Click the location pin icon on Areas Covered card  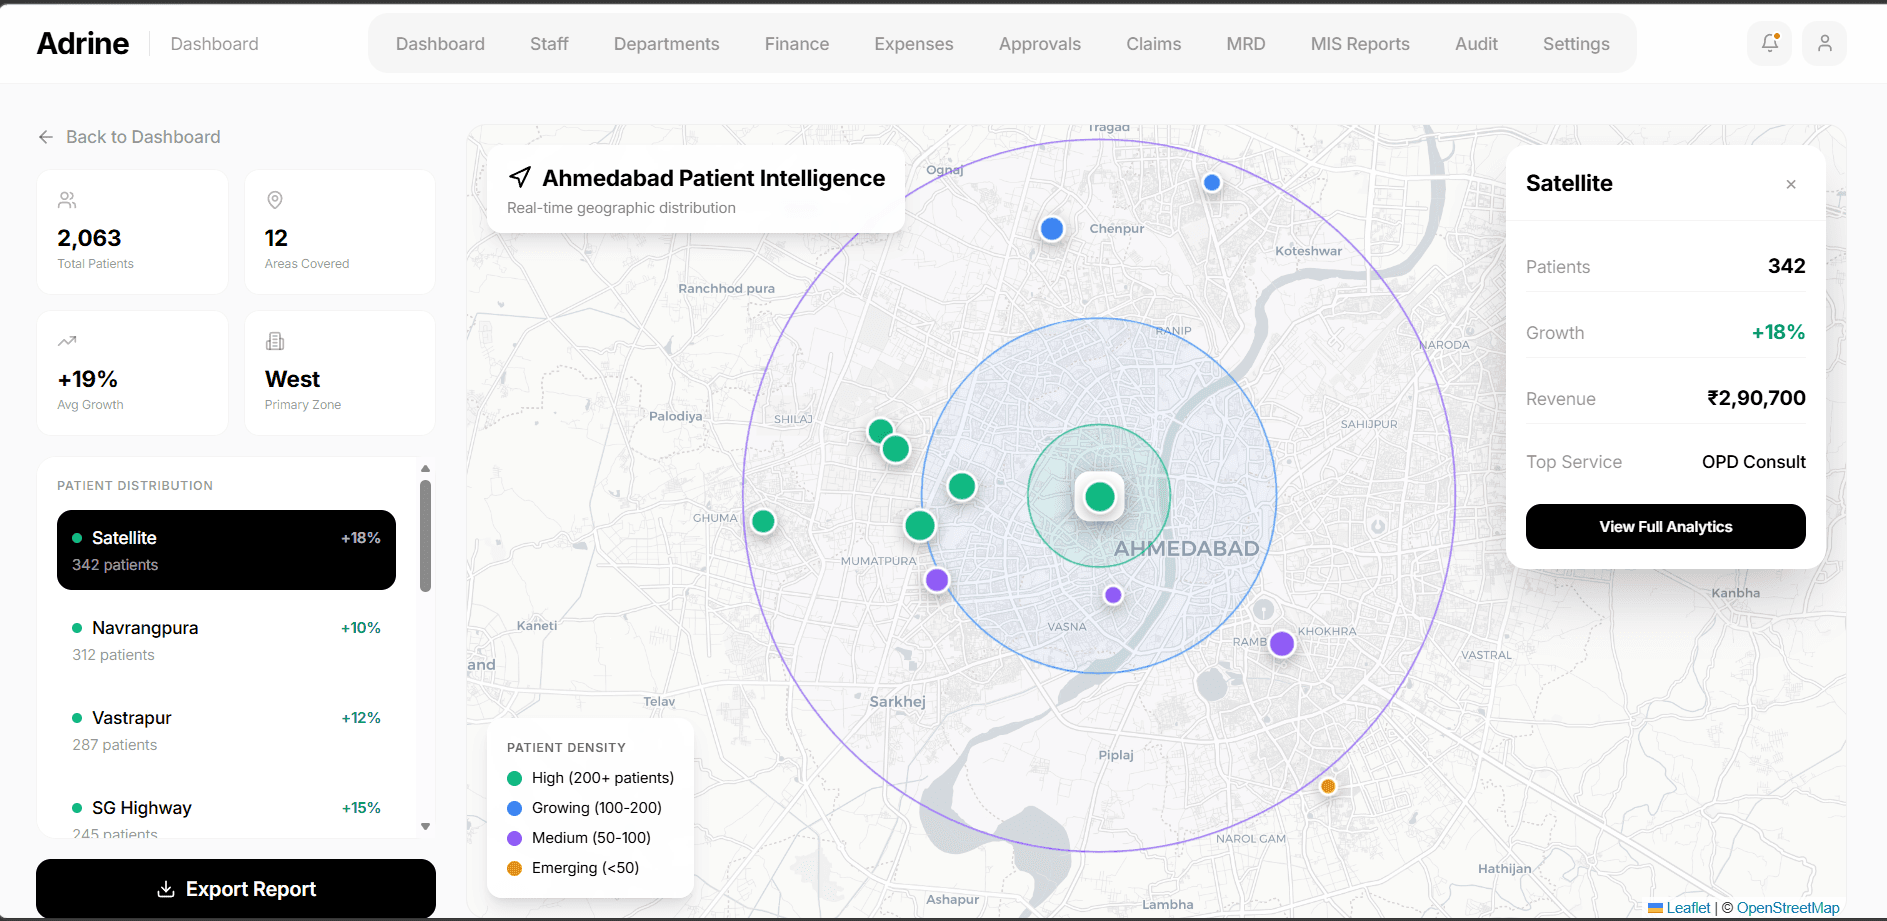274,200
